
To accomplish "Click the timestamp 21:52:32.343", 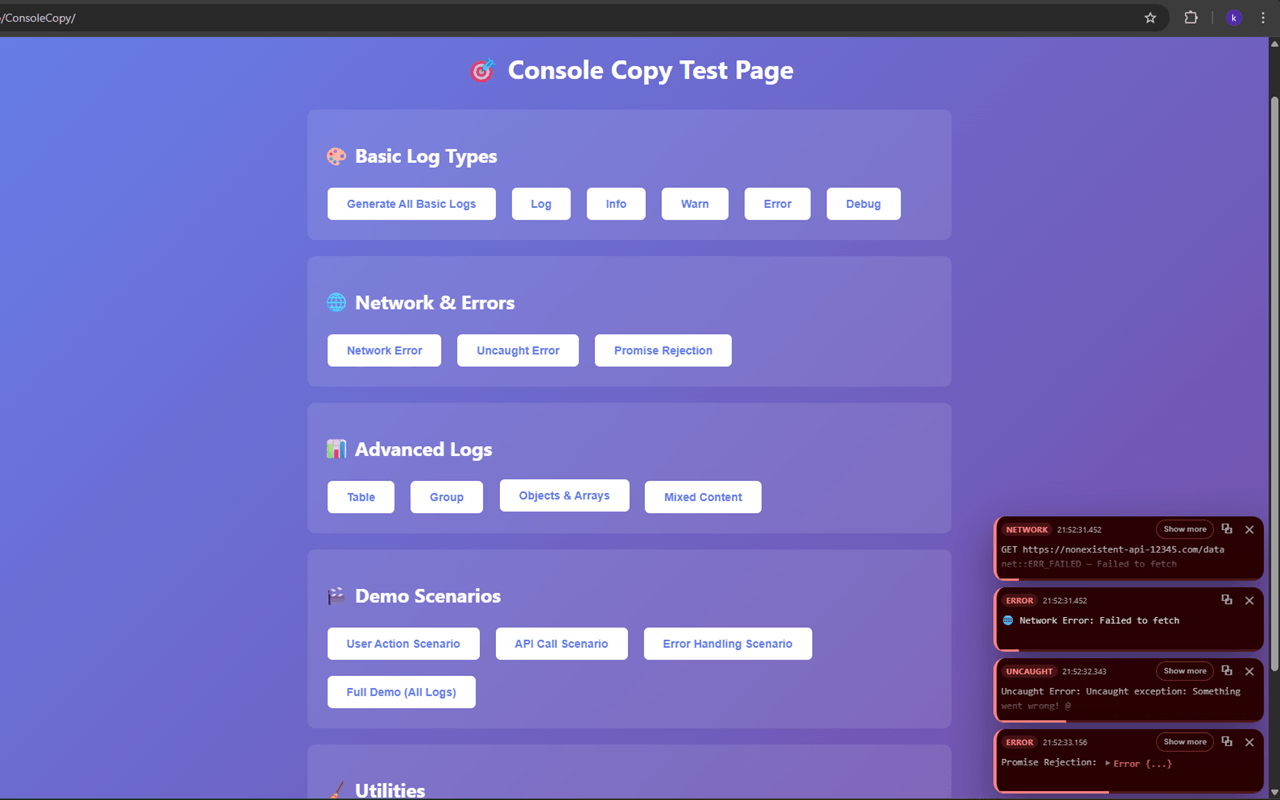I will pyautogui.click(x=1085, y=672).
